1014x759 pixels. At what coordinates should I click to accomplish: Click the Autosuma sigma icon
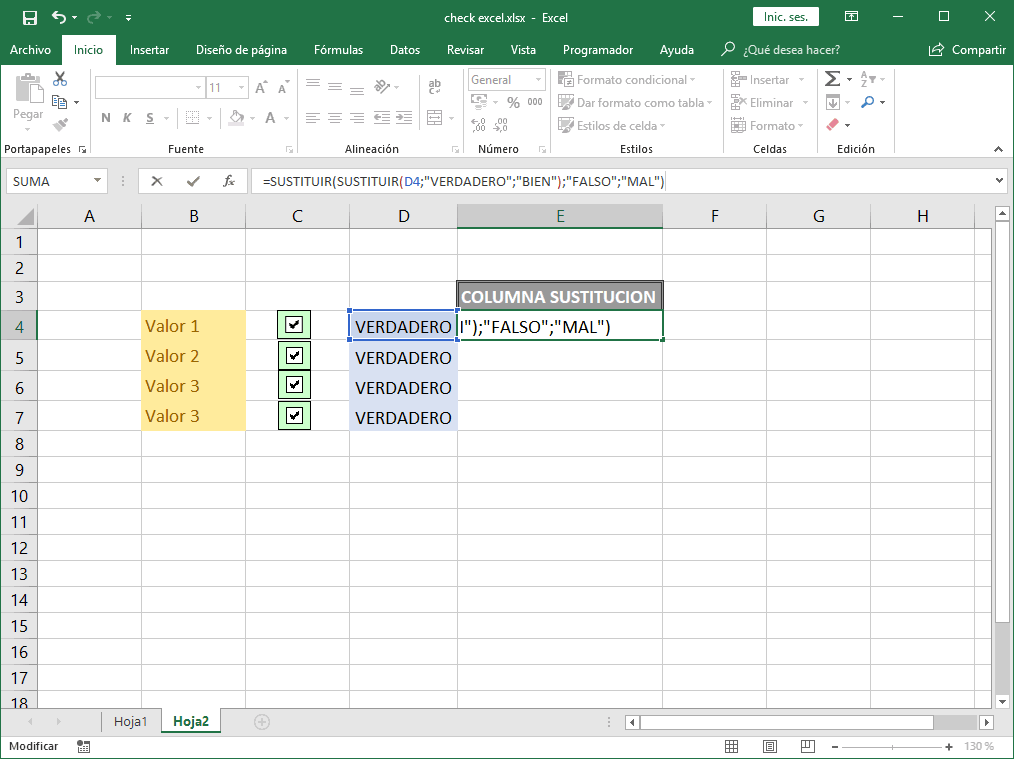pos(834,78)
